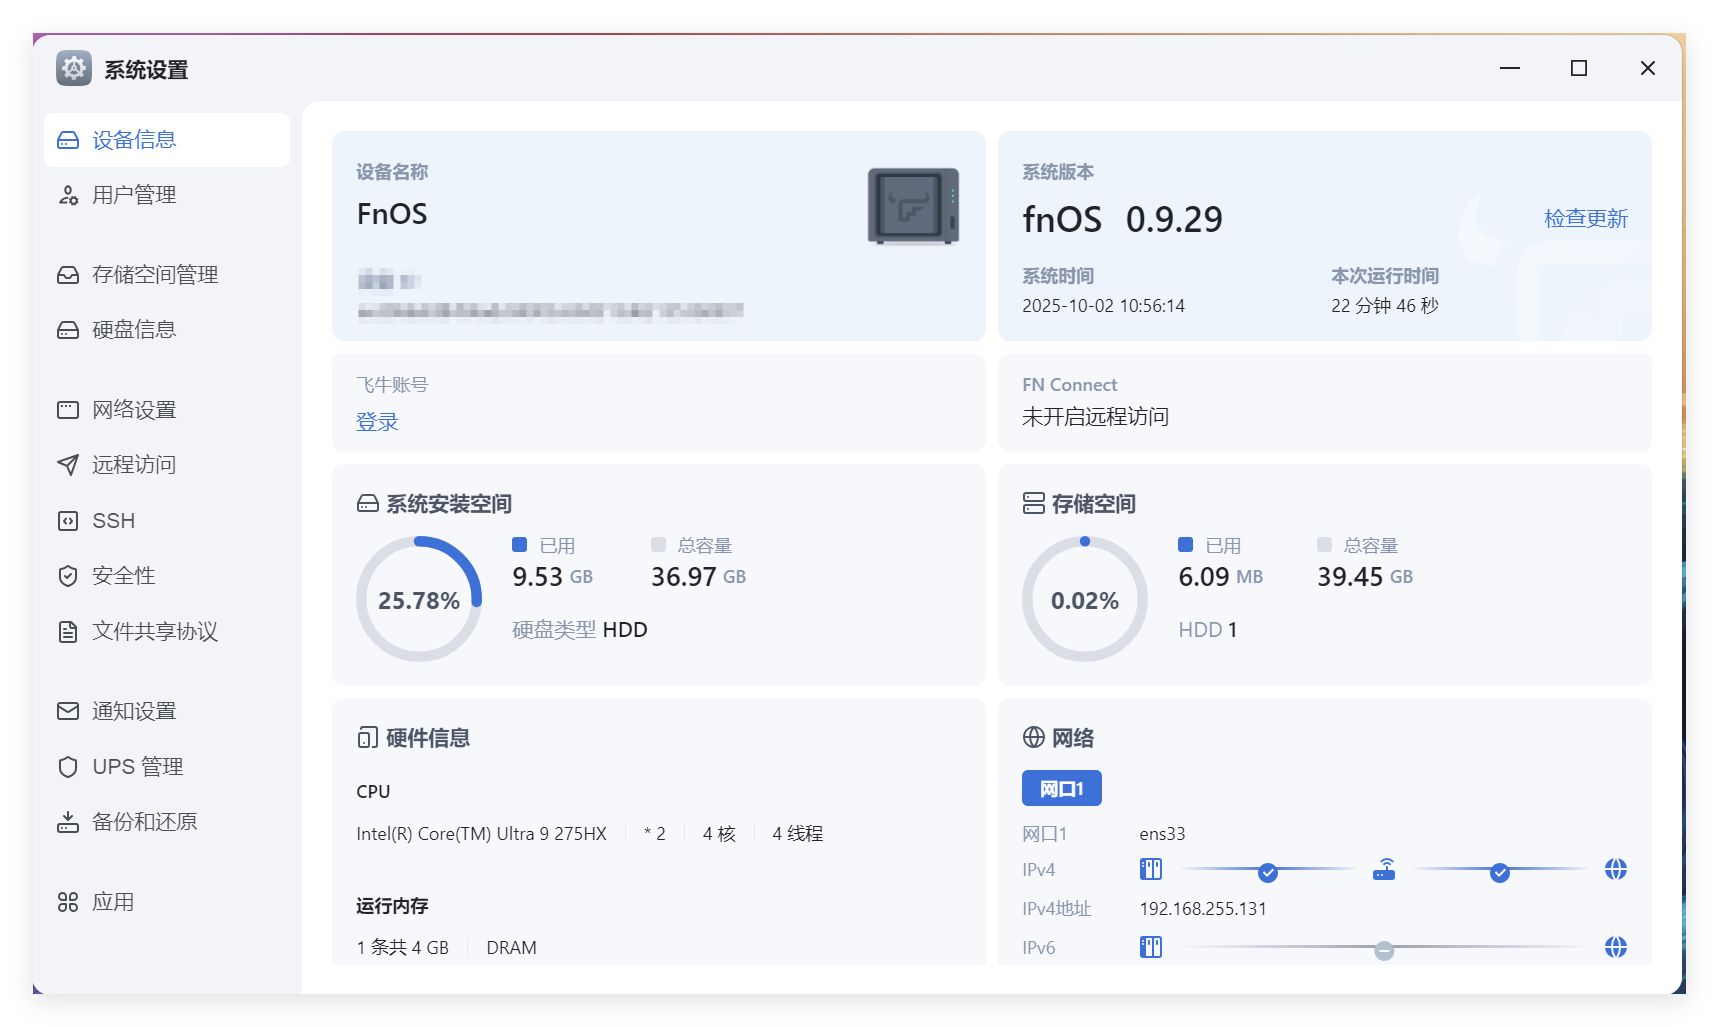
Task: Click the security shield icon
Action: 68,576
